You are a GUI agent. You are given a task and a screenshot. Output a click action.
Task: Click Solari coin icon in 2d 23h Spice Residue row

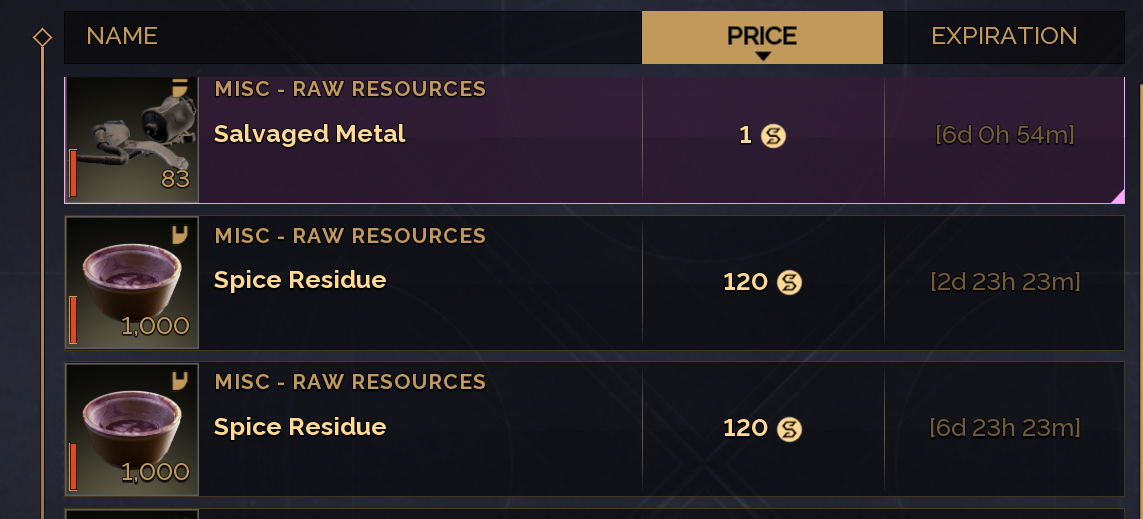click(789, 283)
